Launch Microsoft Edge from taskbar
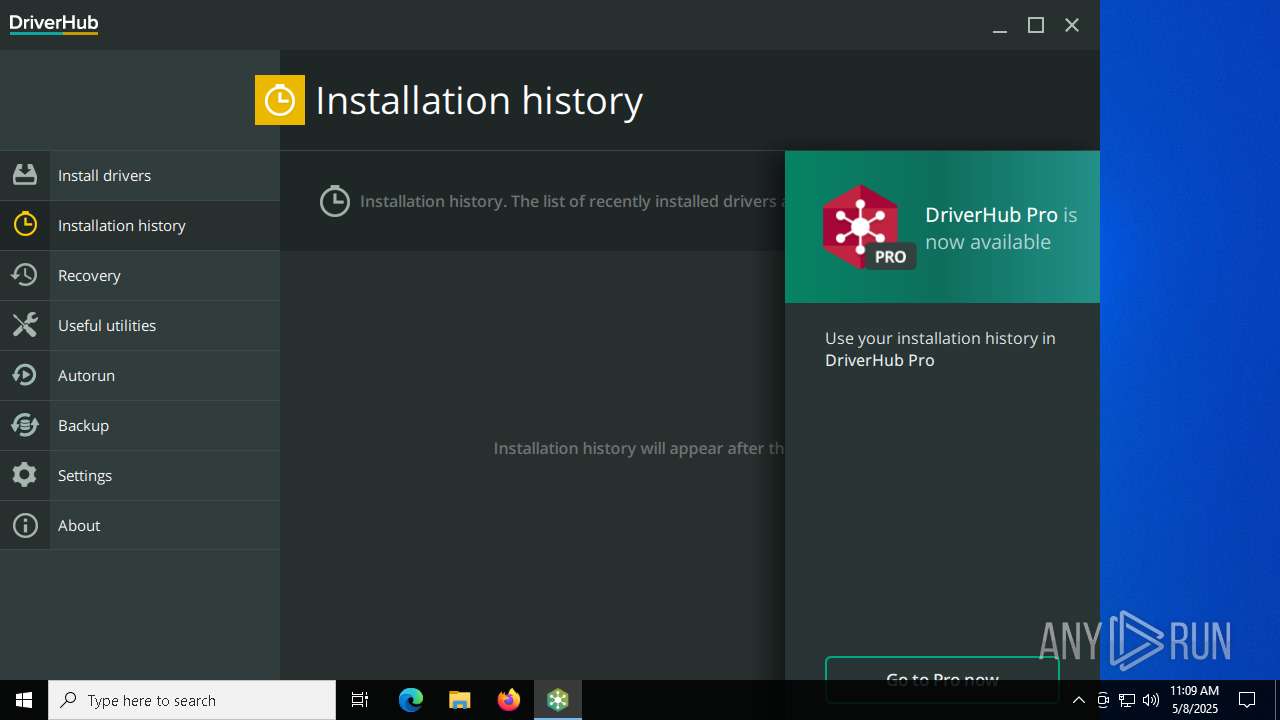This screenshot has height=720, width=1280. point(411,700)
